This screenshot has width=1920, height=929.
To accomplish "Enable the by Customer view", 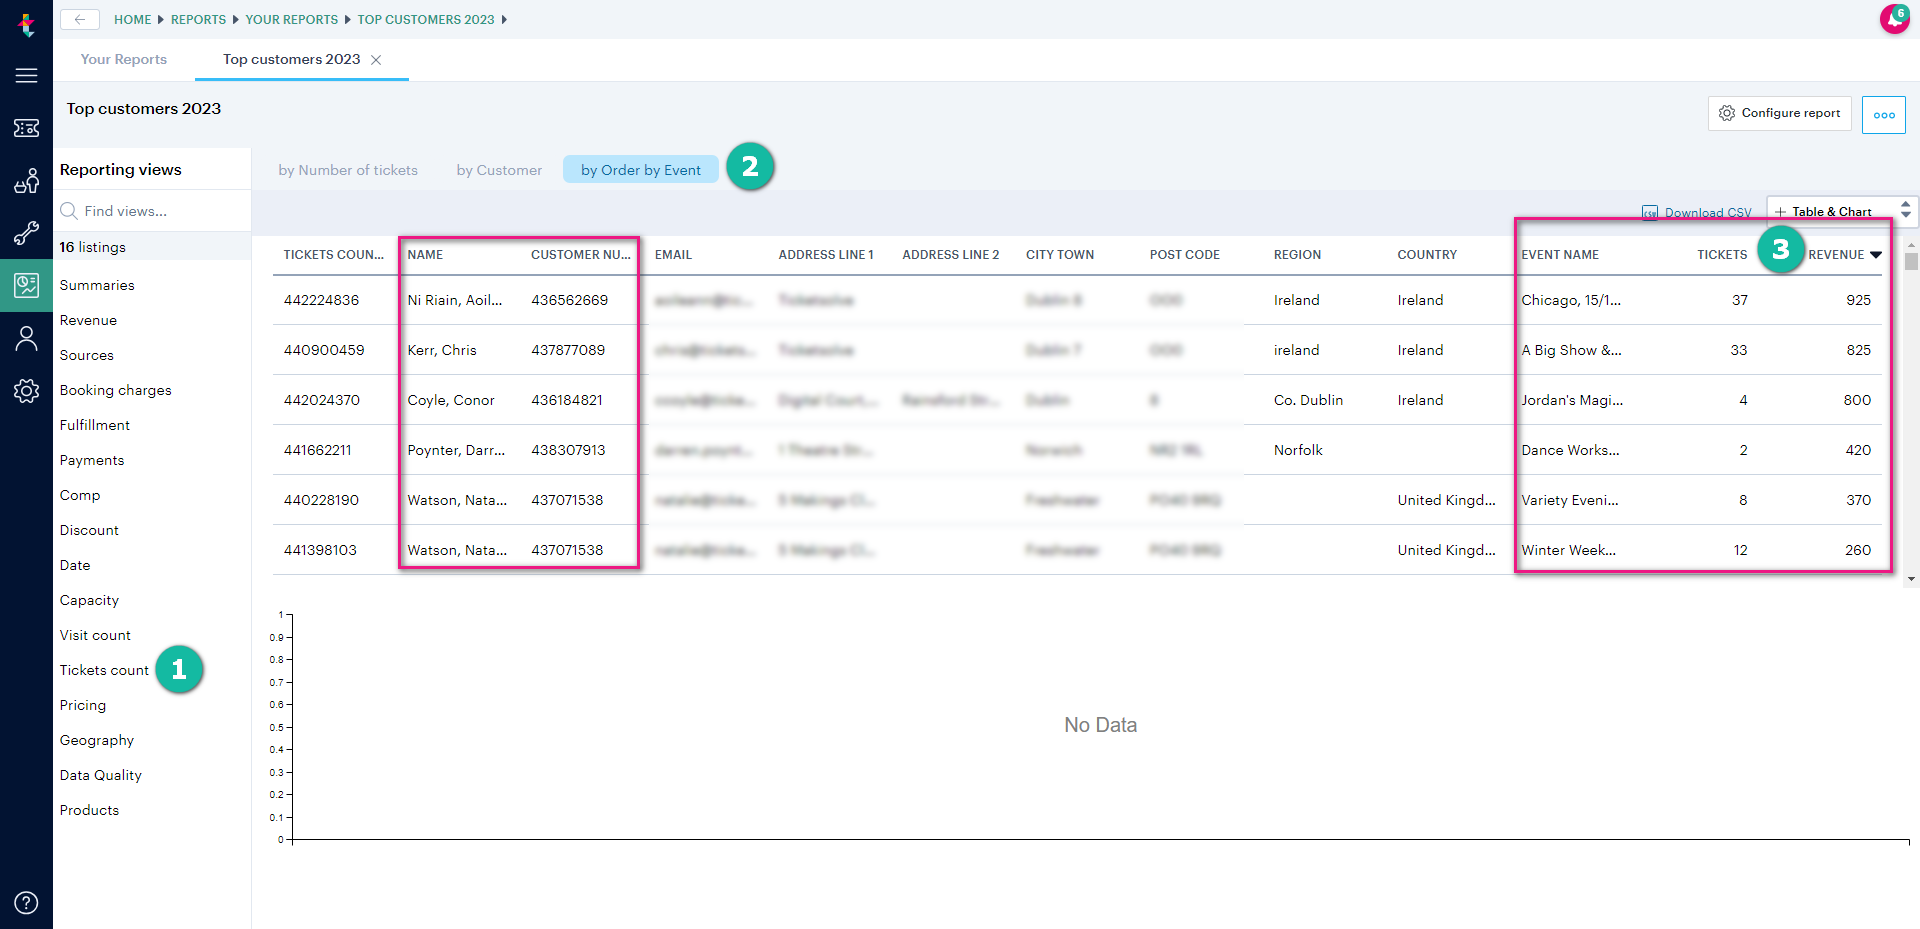I will click(498, 170).
